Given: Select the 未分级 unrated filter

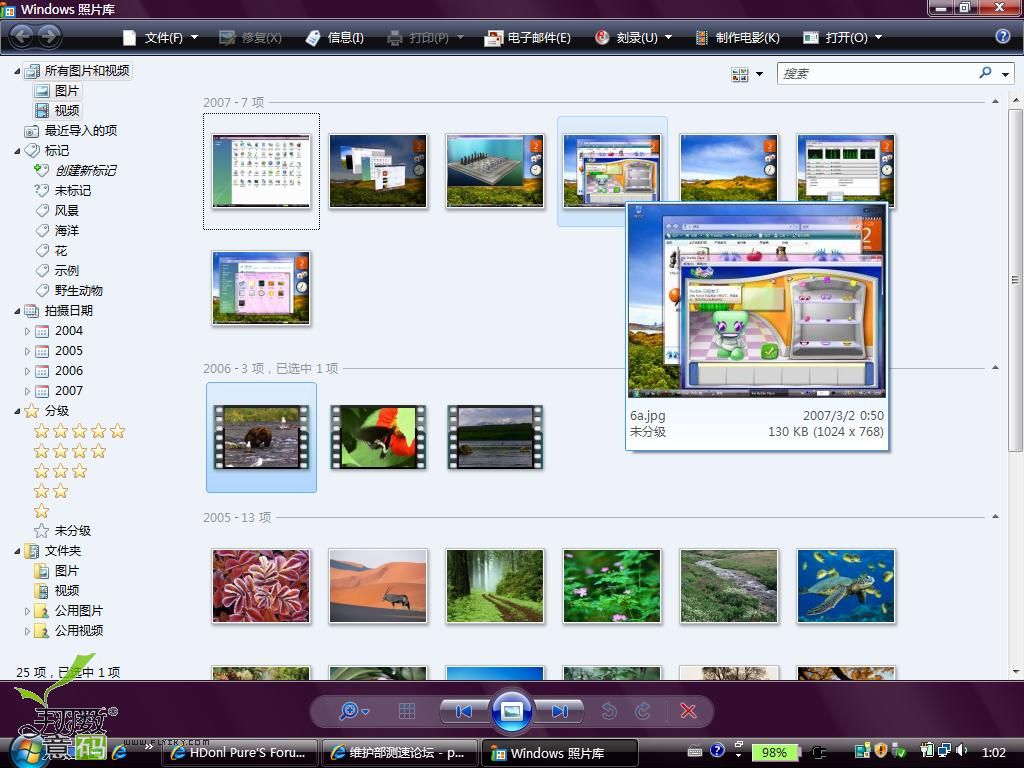Looking at the screenshot, I should [x=72, y=531].
